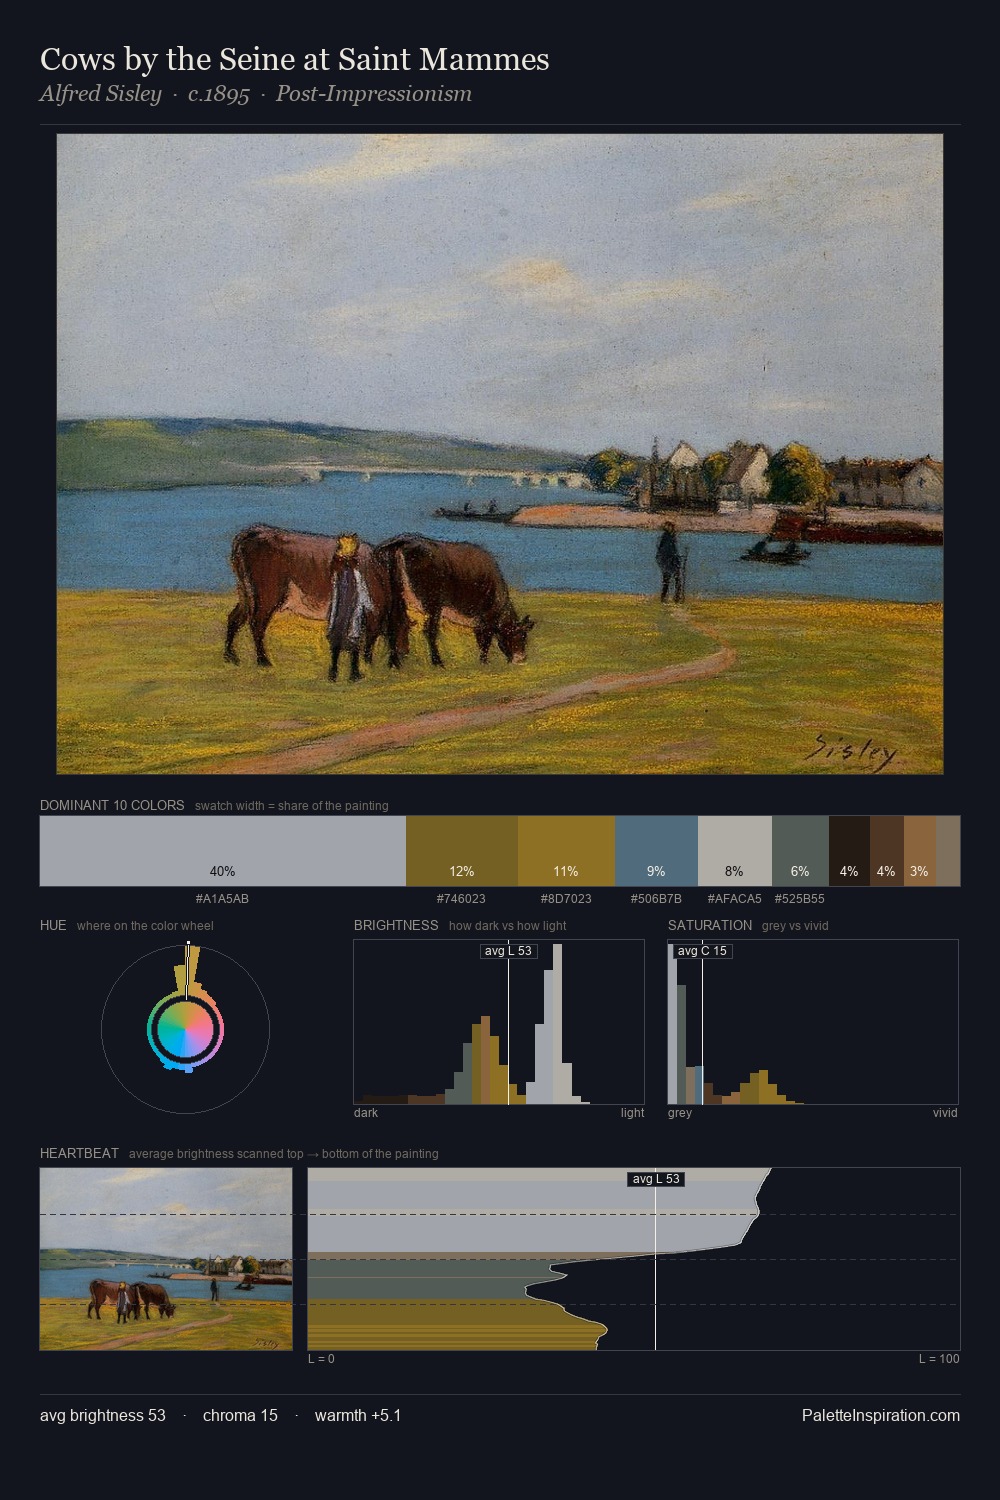Viewport: 1000px width, 1500px height.
Task: Click 'avg brightness 53' in footer
Action: click(103, 1415)
